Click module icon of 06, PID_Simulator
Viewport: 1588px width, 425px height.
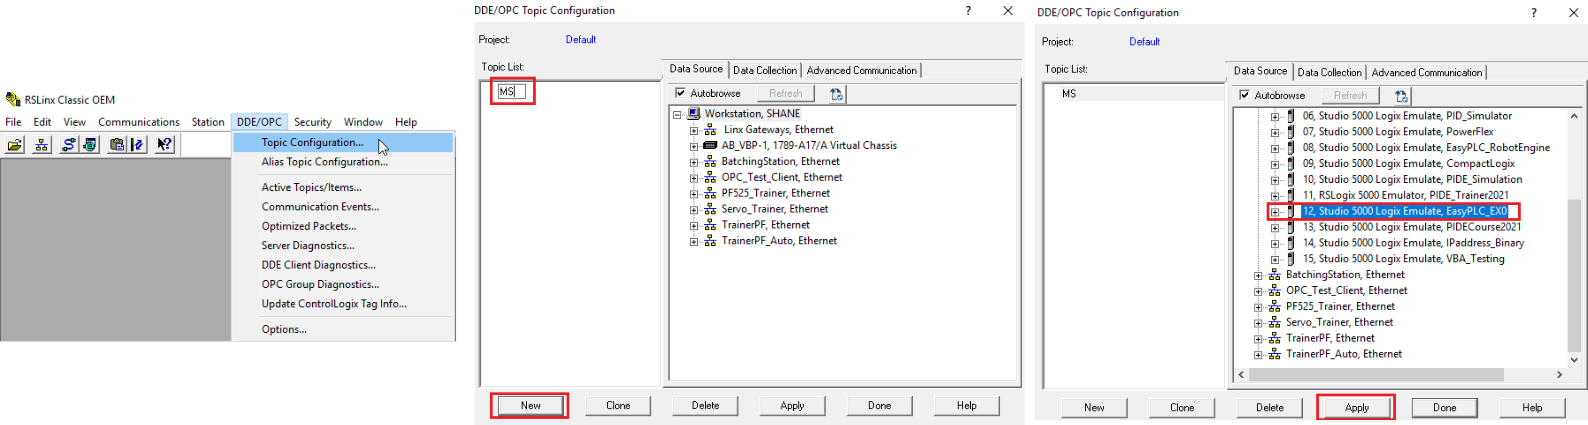pos(1291,116)
